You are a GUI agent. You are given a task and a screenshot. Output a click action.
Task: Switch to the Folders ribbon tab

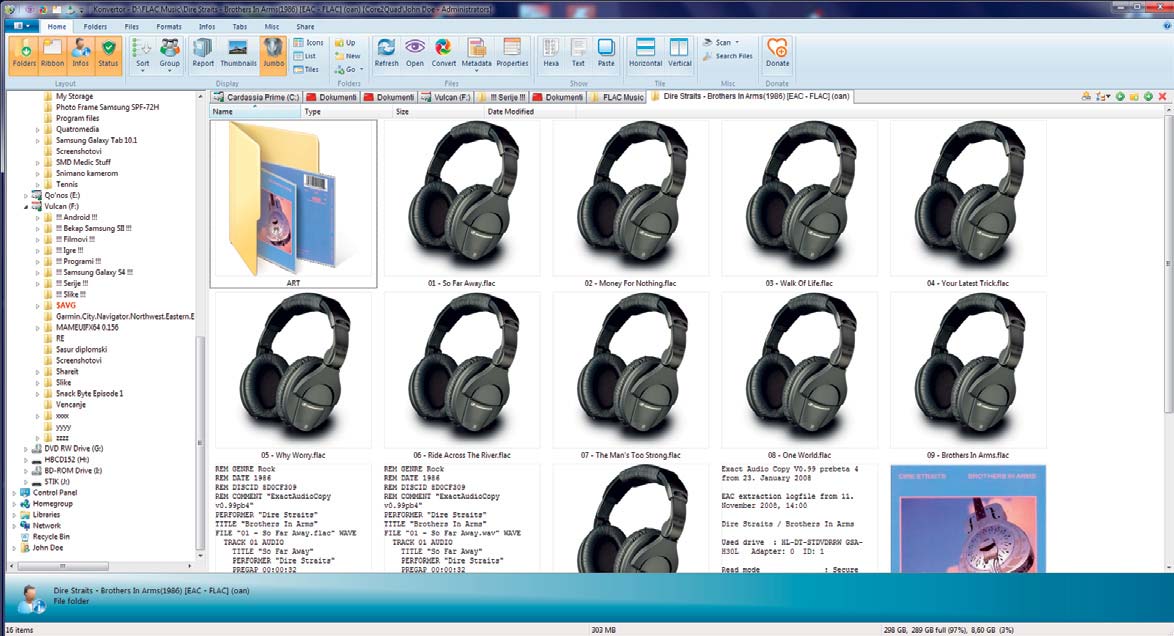click(95, 27)
